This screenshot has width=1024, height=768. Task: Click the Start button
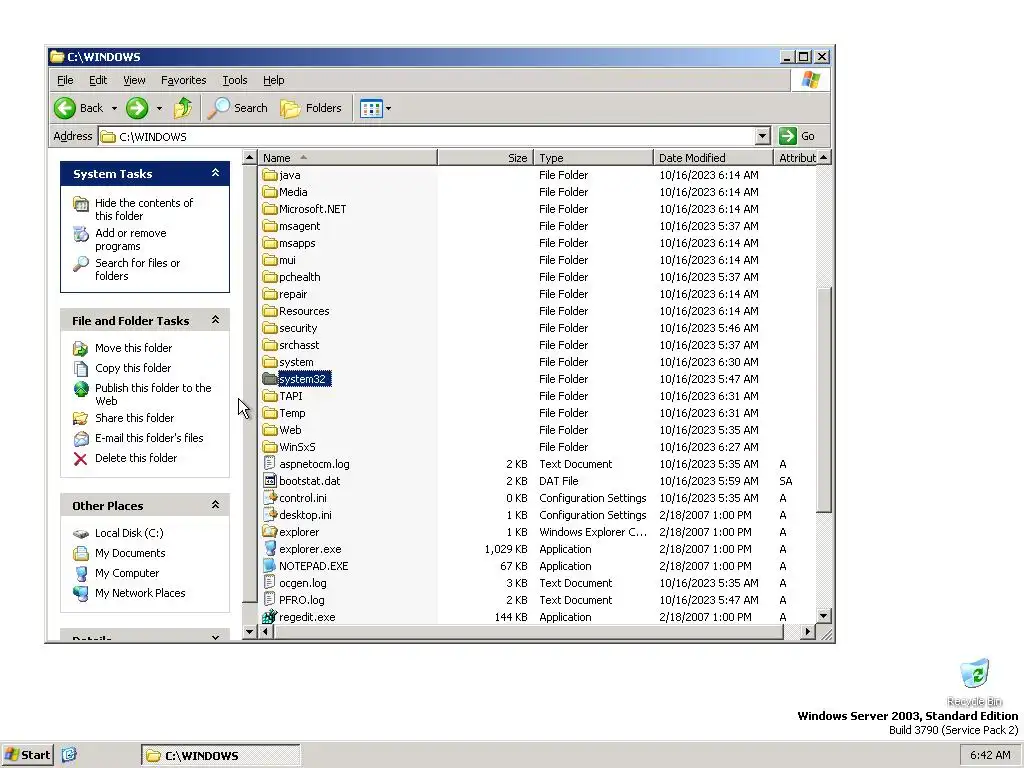click(x=27, y=755)
